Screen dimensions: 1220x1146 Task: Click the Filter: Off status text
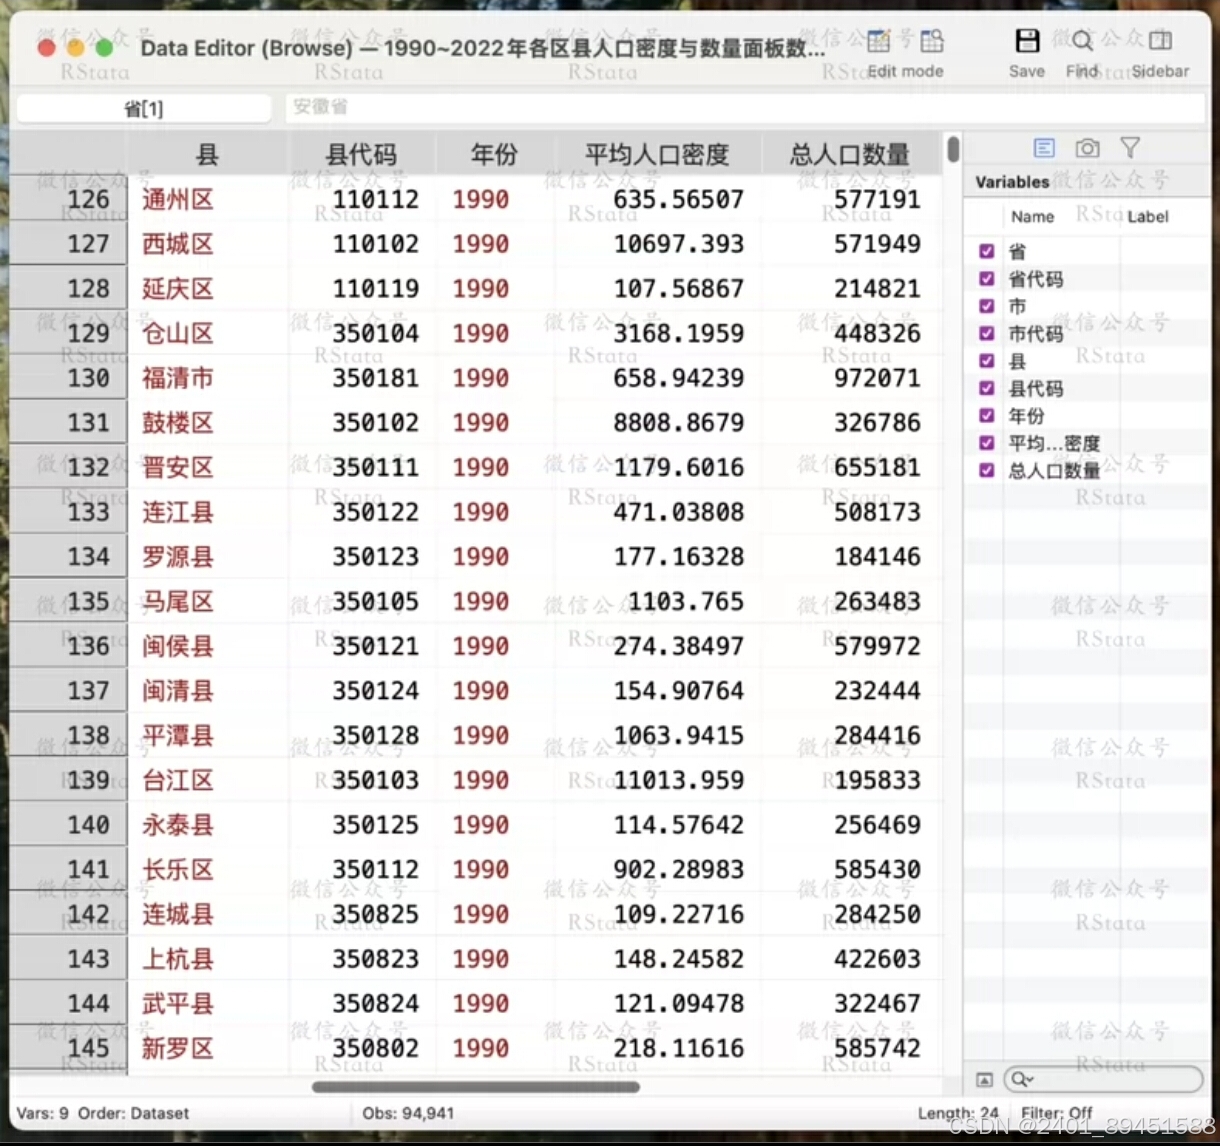[x=1056, y=1113]
